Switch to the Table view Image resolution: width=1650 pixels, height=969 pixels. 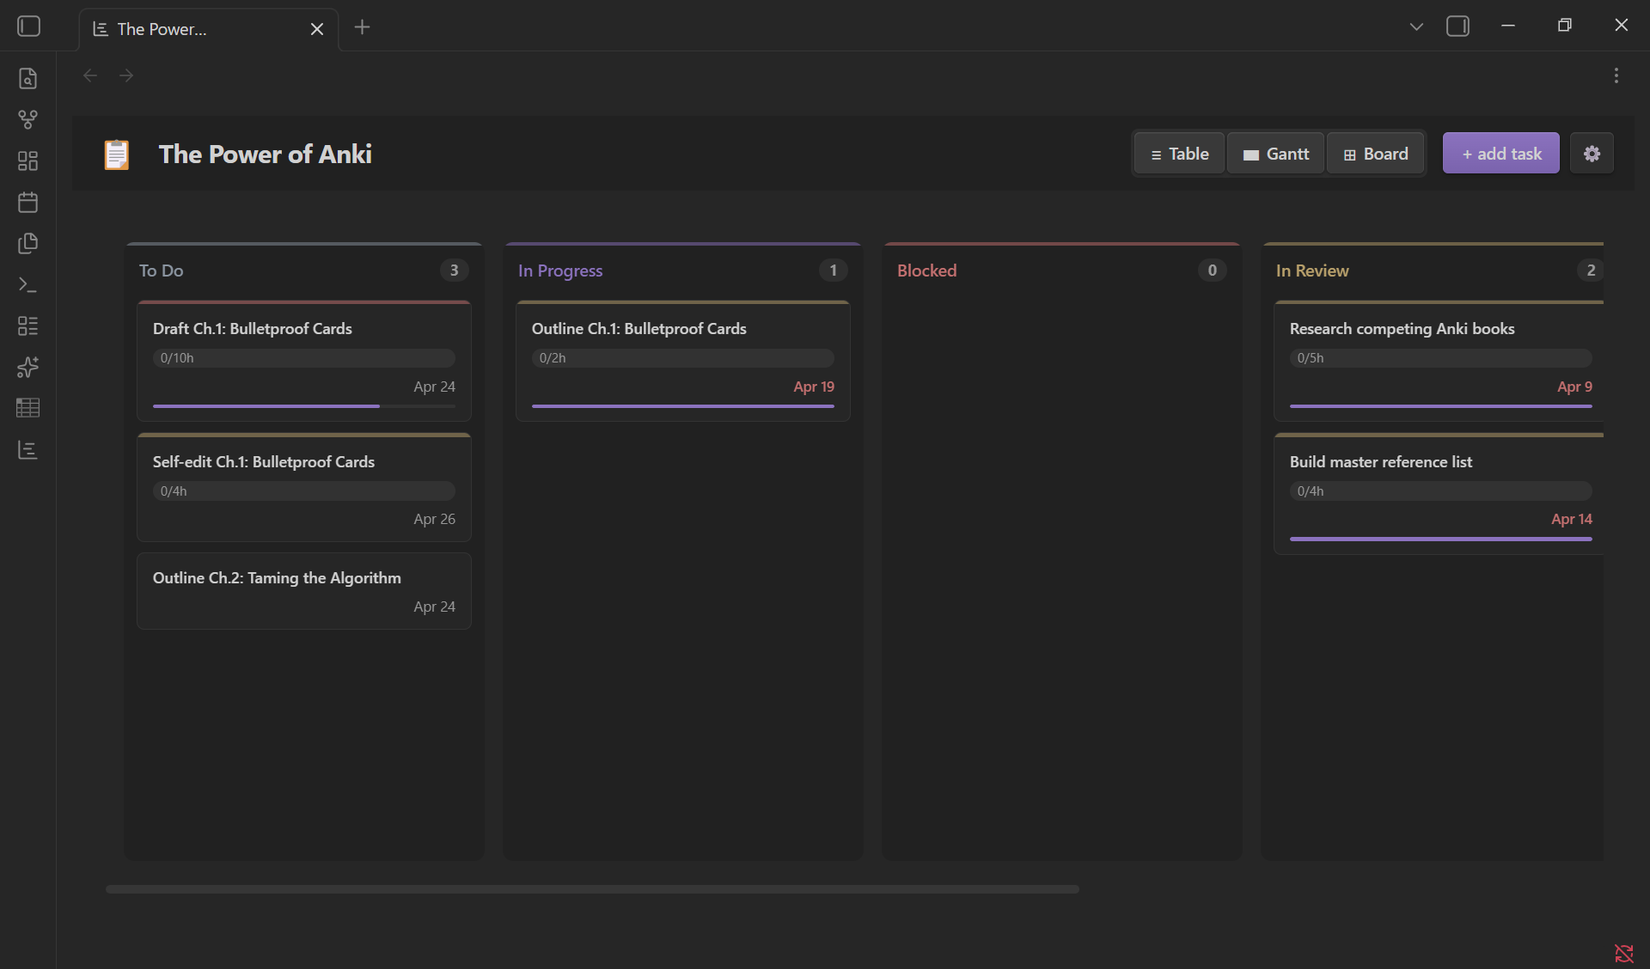(1180, 154)
